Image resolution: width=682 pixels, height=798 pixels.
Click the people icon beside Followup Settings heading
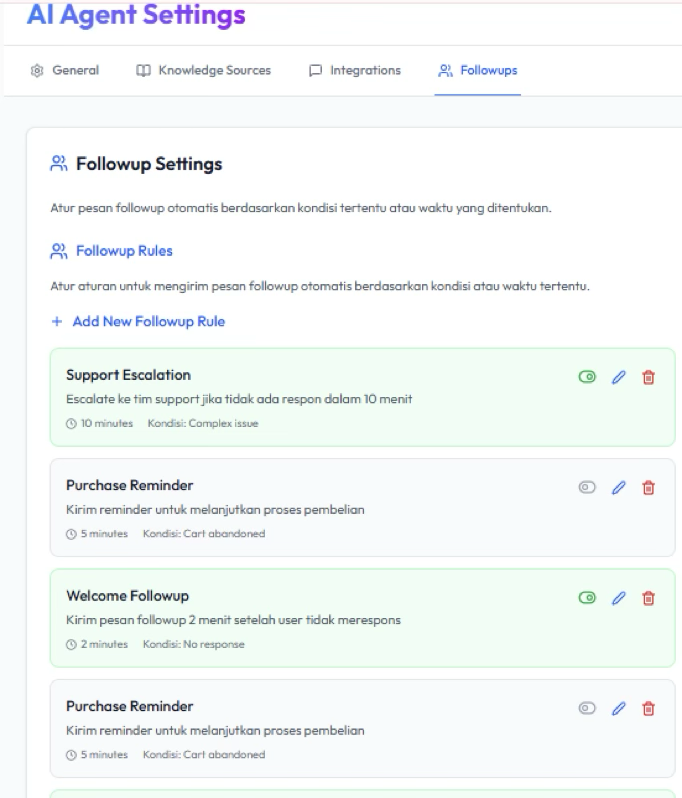point(59,164)
